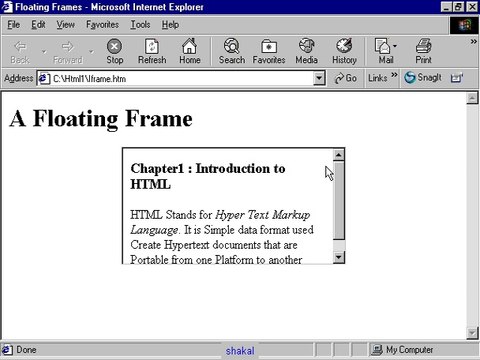Click the "Done" status bar text
The height and width of the screenshot is (360, 480).
26,350
